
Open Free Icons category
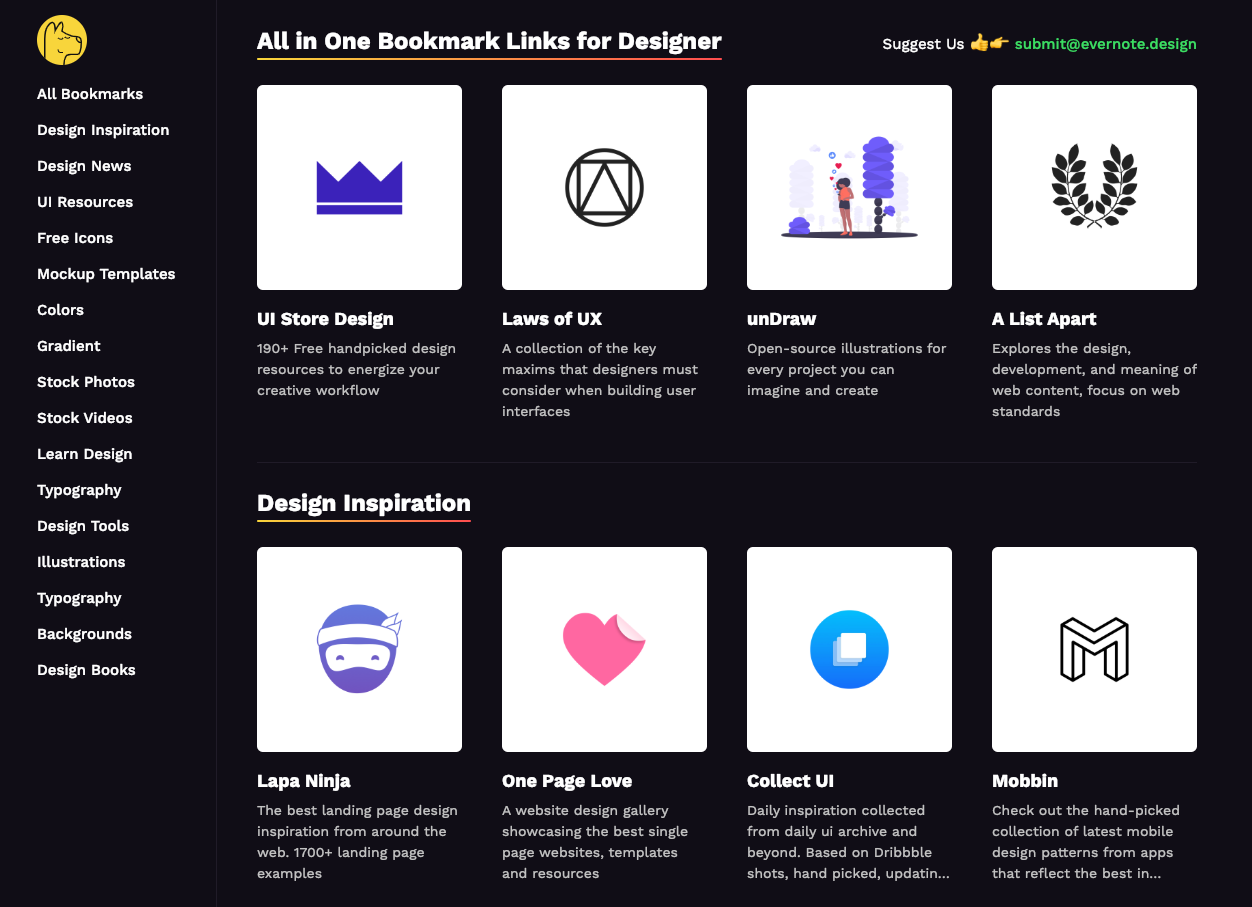click(75, 238)
